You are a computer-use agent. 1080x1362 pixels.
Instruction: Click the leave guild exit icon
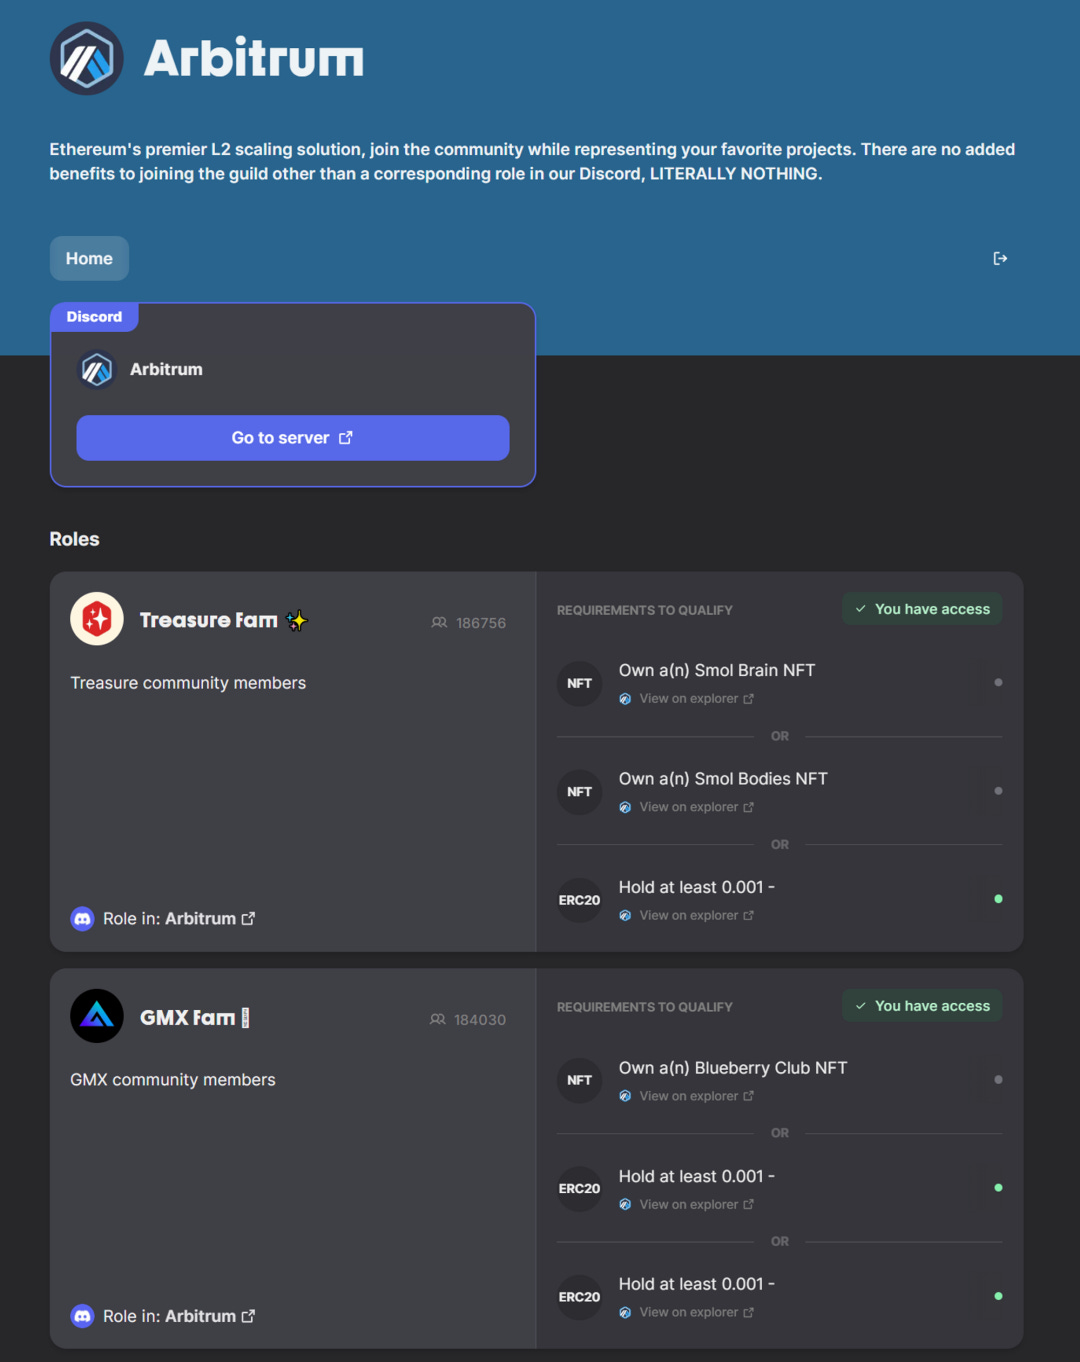coord(1000,259)
